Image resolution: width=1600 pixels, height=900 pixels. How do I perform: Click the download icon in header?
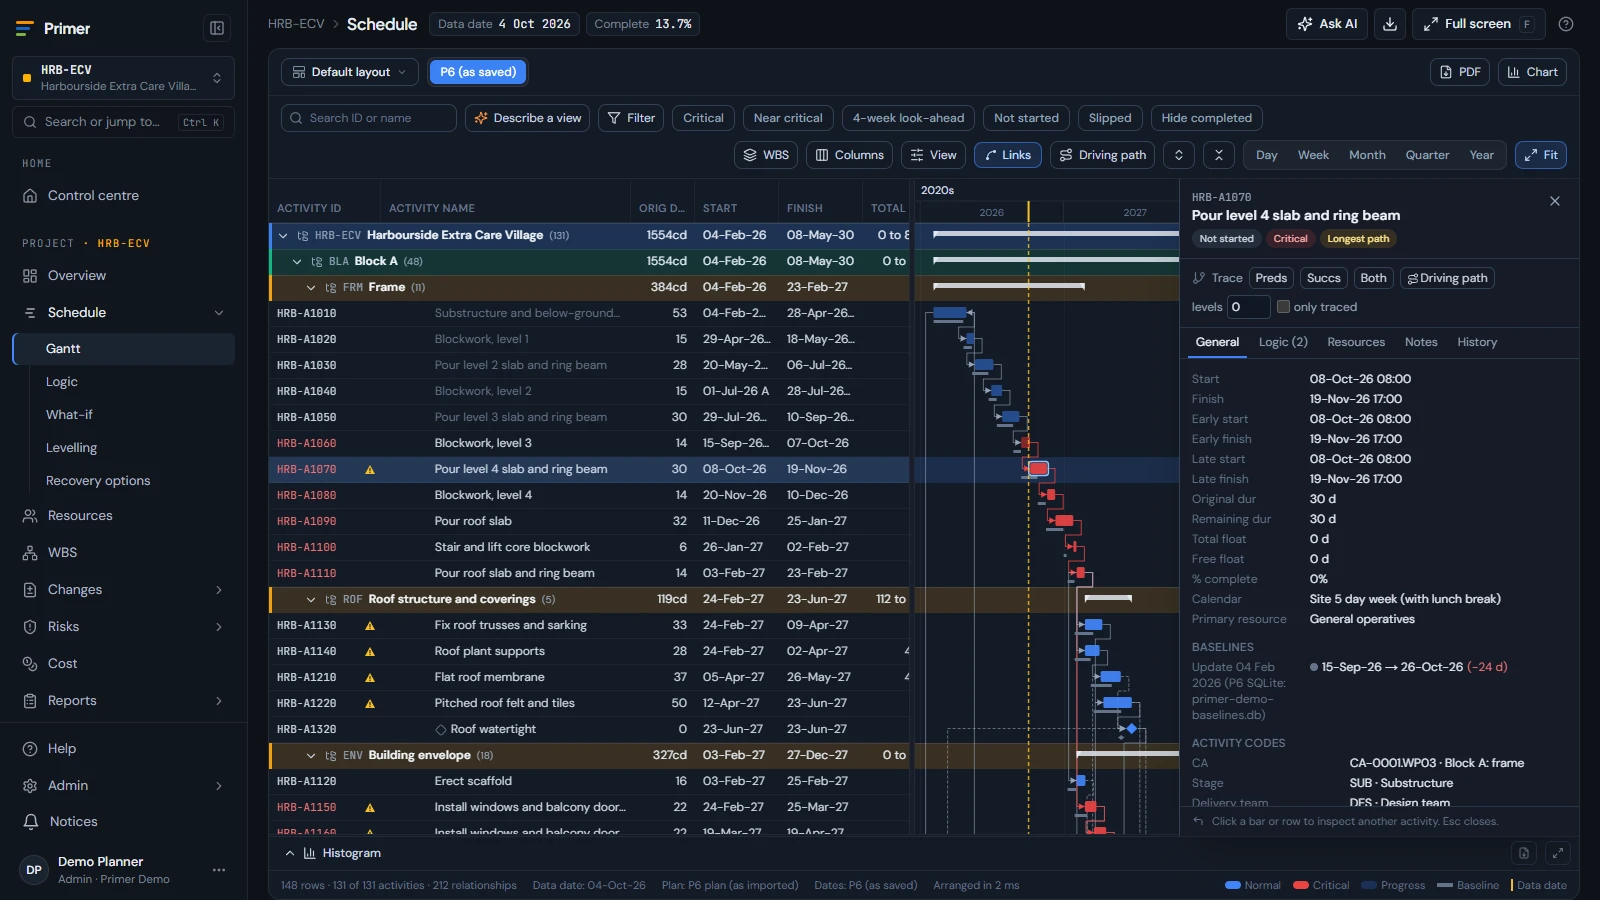pos(1390,24)
